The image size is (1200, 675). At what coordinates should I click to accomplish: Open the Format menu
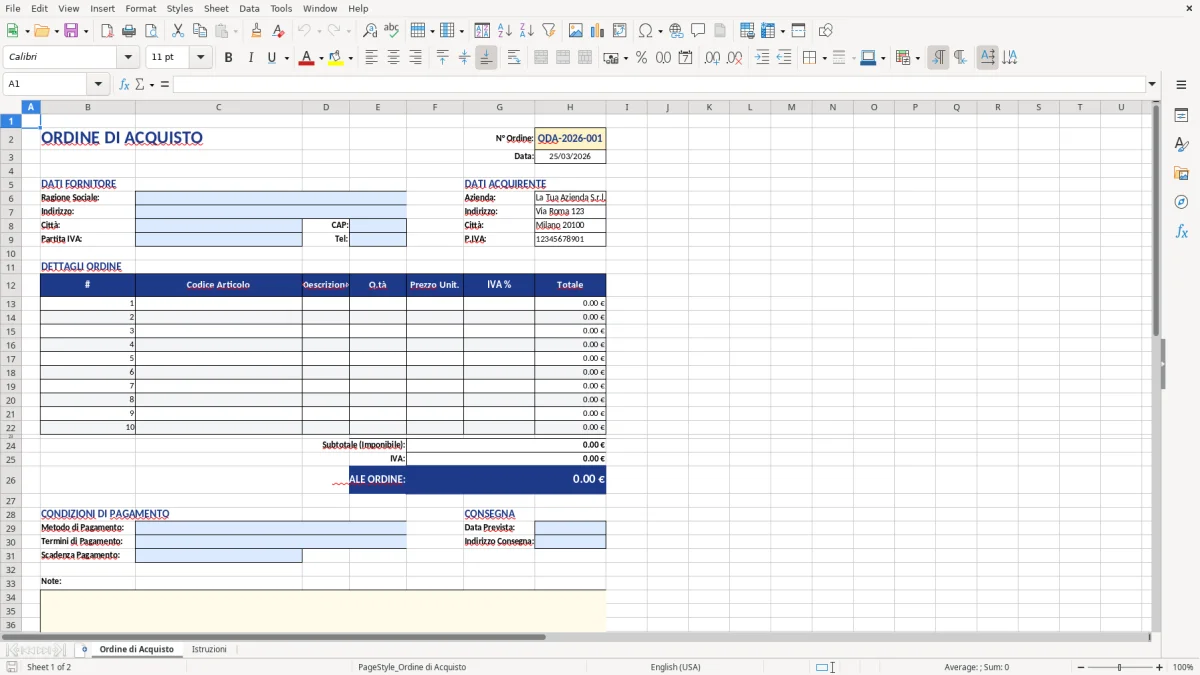point(140,8)
